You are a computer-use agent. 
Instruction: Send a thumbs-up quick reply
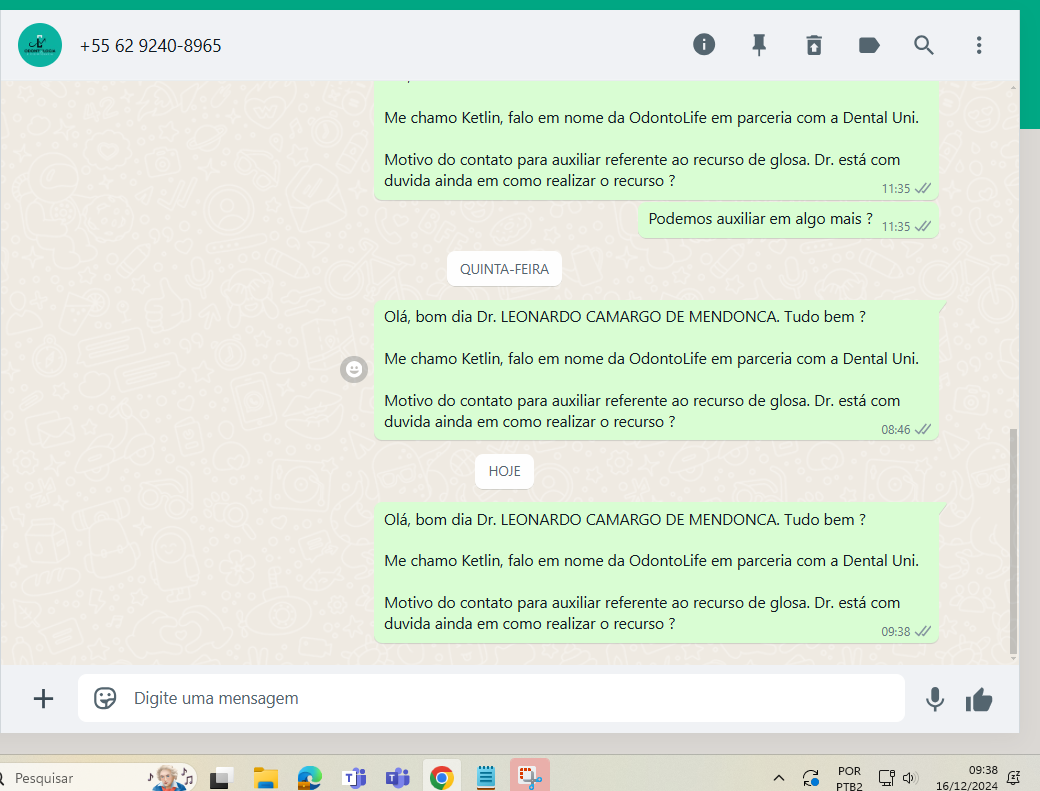979,700
